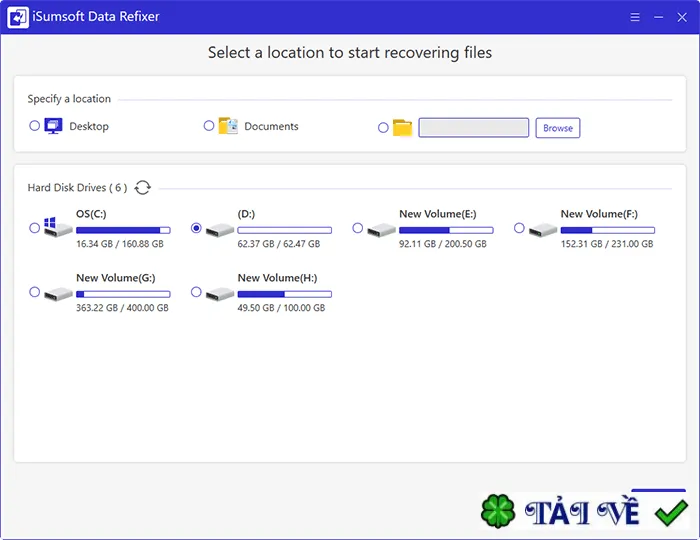The height and width of the screenshot is (540, 700).
Task: Click the OS(C:) usage bar
Action: tap(123, 230)
